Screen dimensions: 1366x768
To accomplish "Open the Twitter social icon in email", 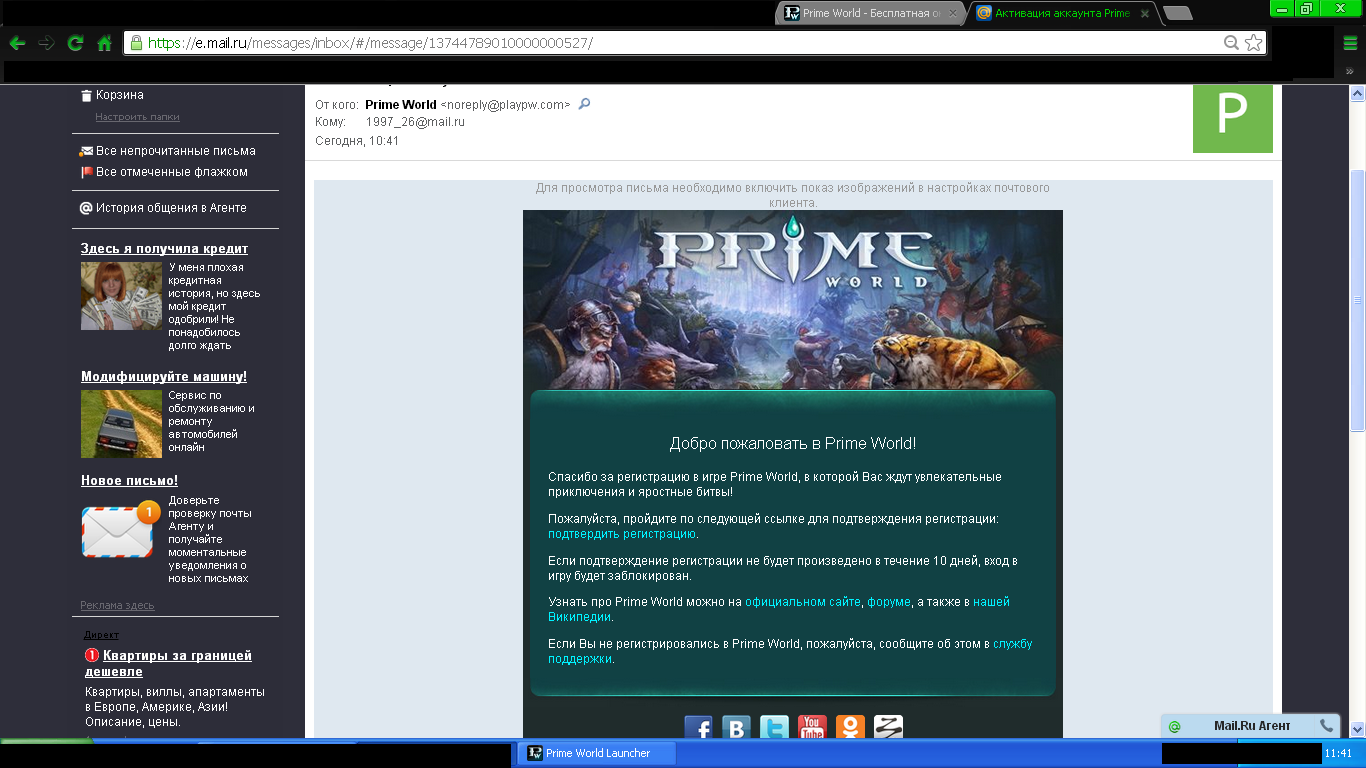I will pyautogui.click(x=774, y=728).
